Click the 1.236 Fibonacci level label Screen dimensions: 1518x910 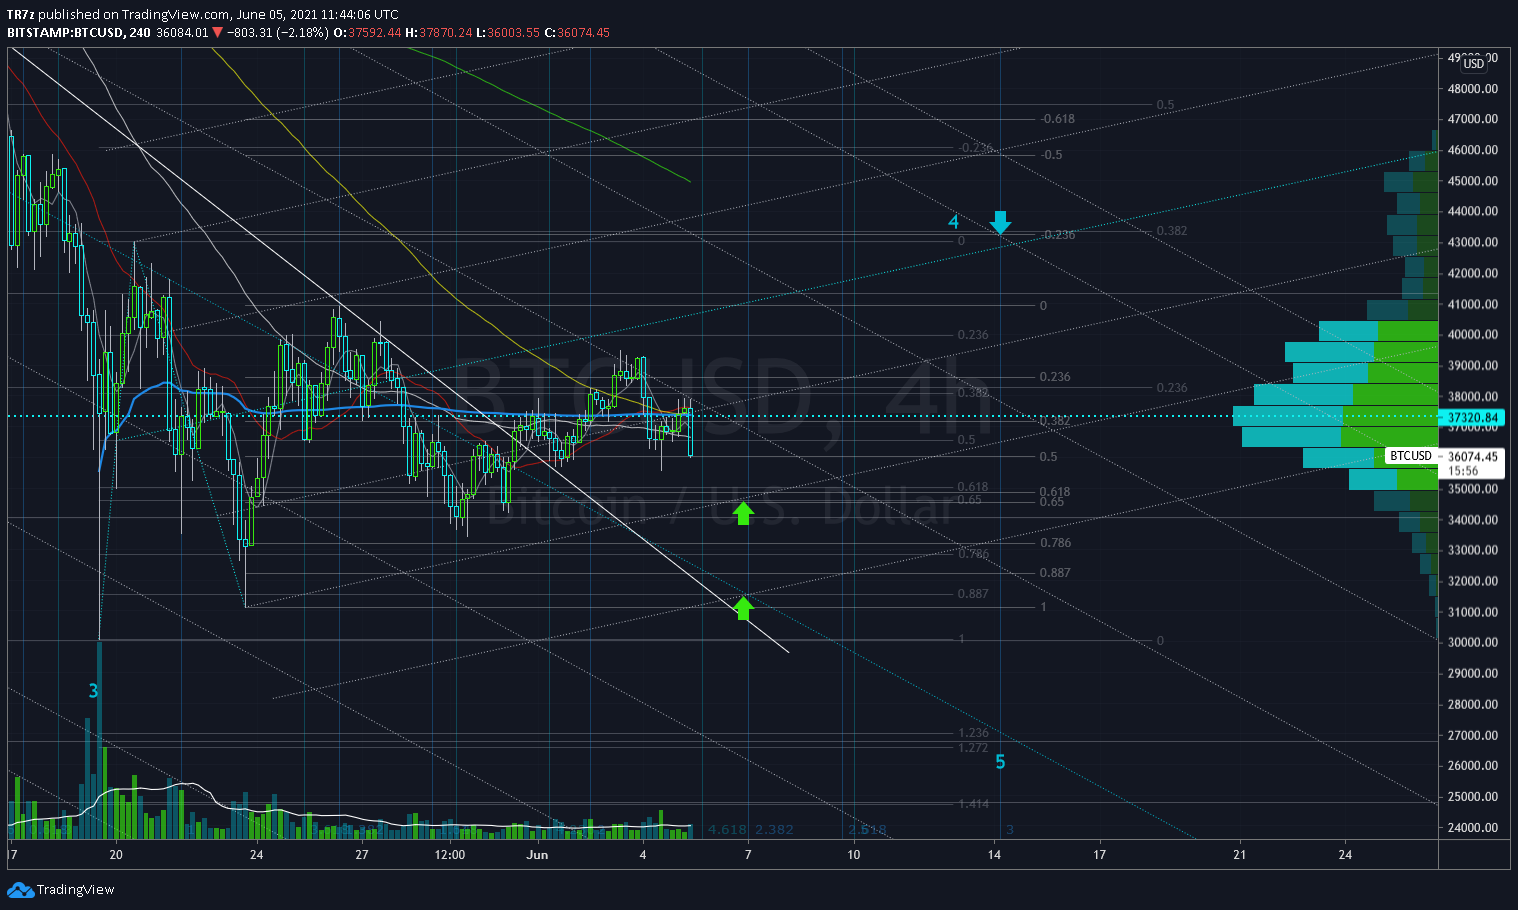[x=973, y=733]
